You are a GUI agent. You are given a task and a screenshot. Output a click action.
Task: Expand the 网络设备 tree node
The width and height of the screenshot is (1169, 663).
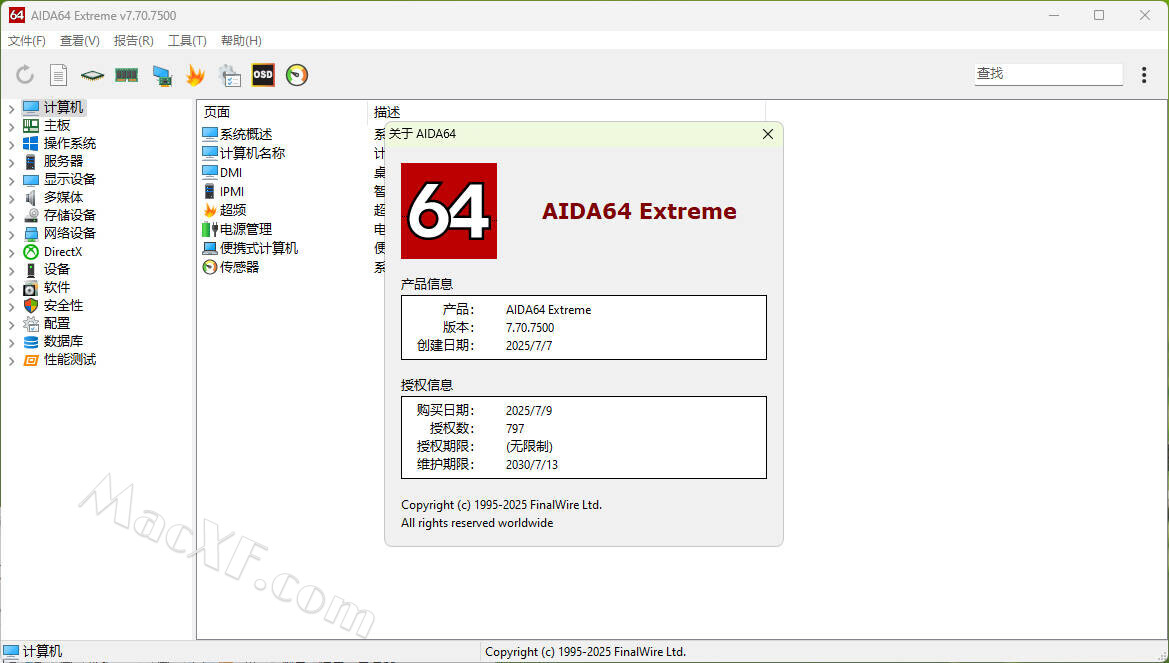11,233
